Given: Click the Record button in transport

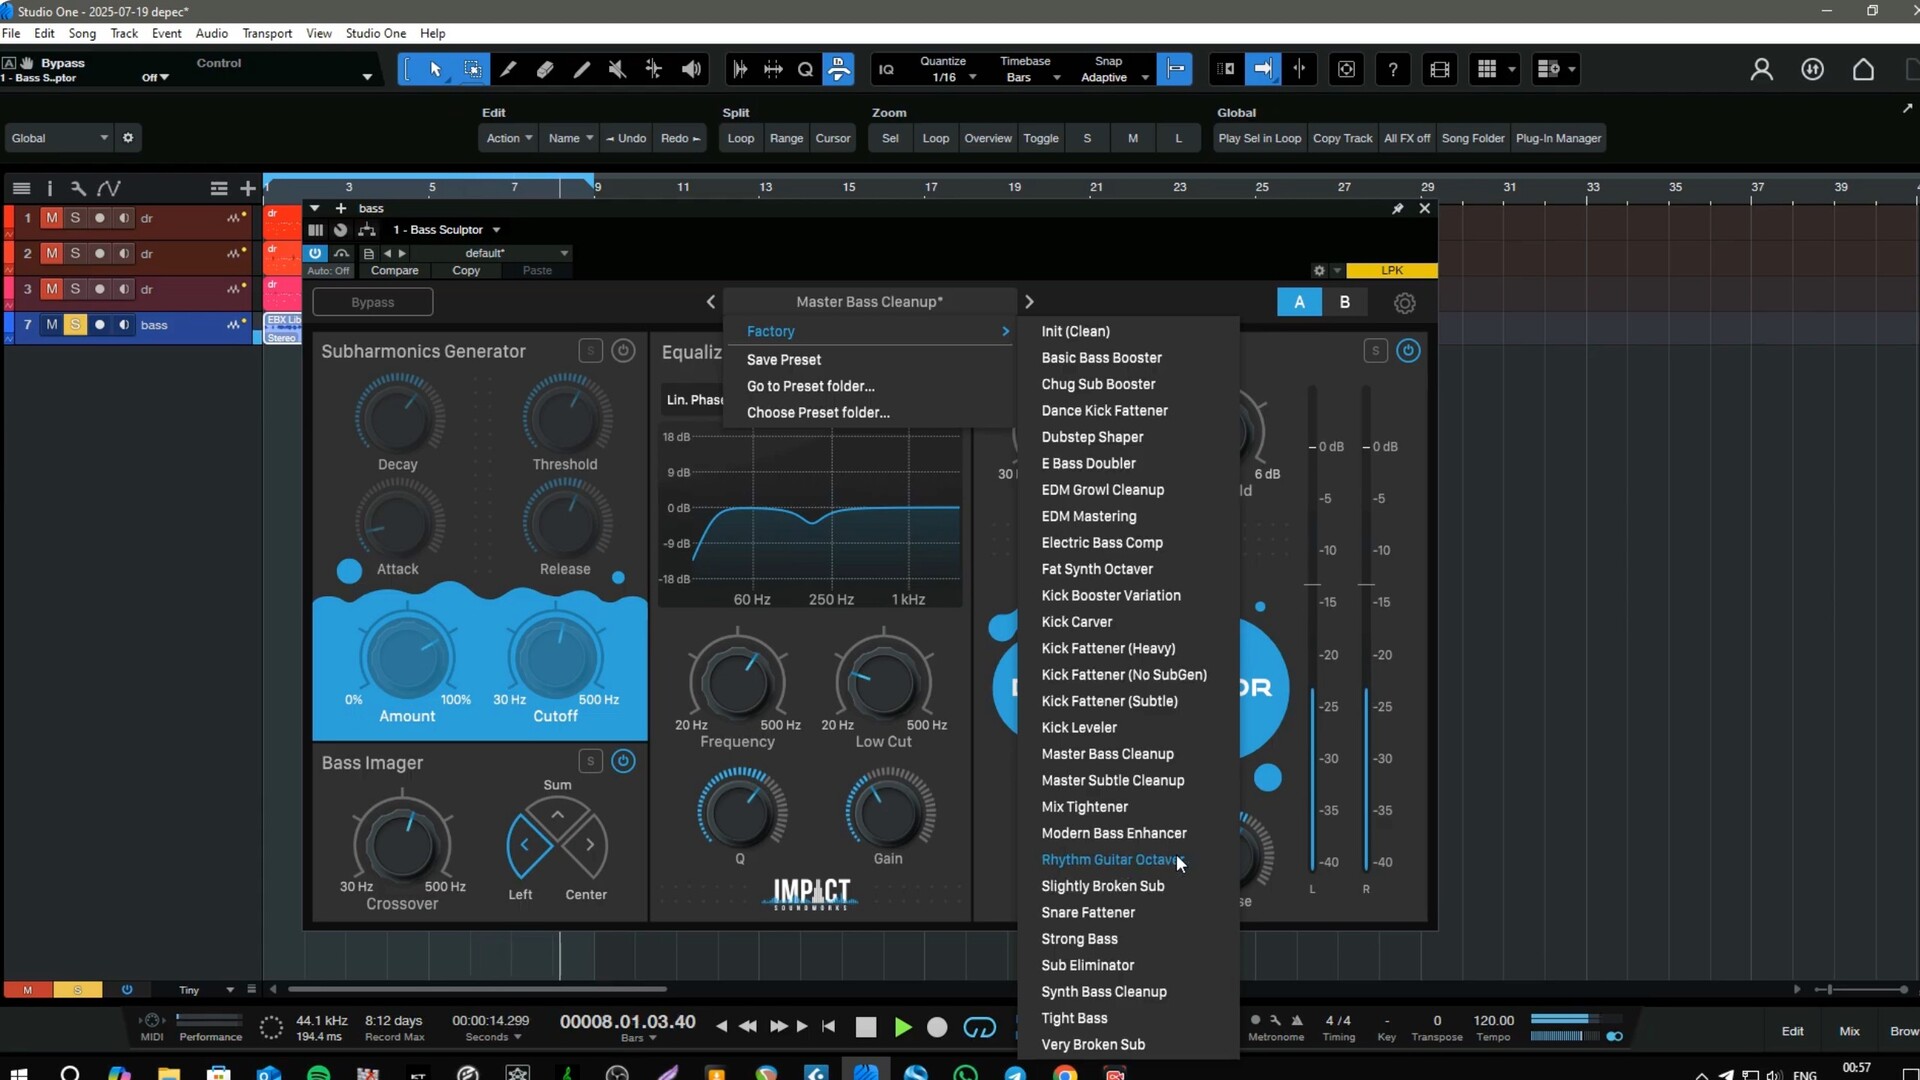Looking at the screenshot, I should coord(937,1027).
